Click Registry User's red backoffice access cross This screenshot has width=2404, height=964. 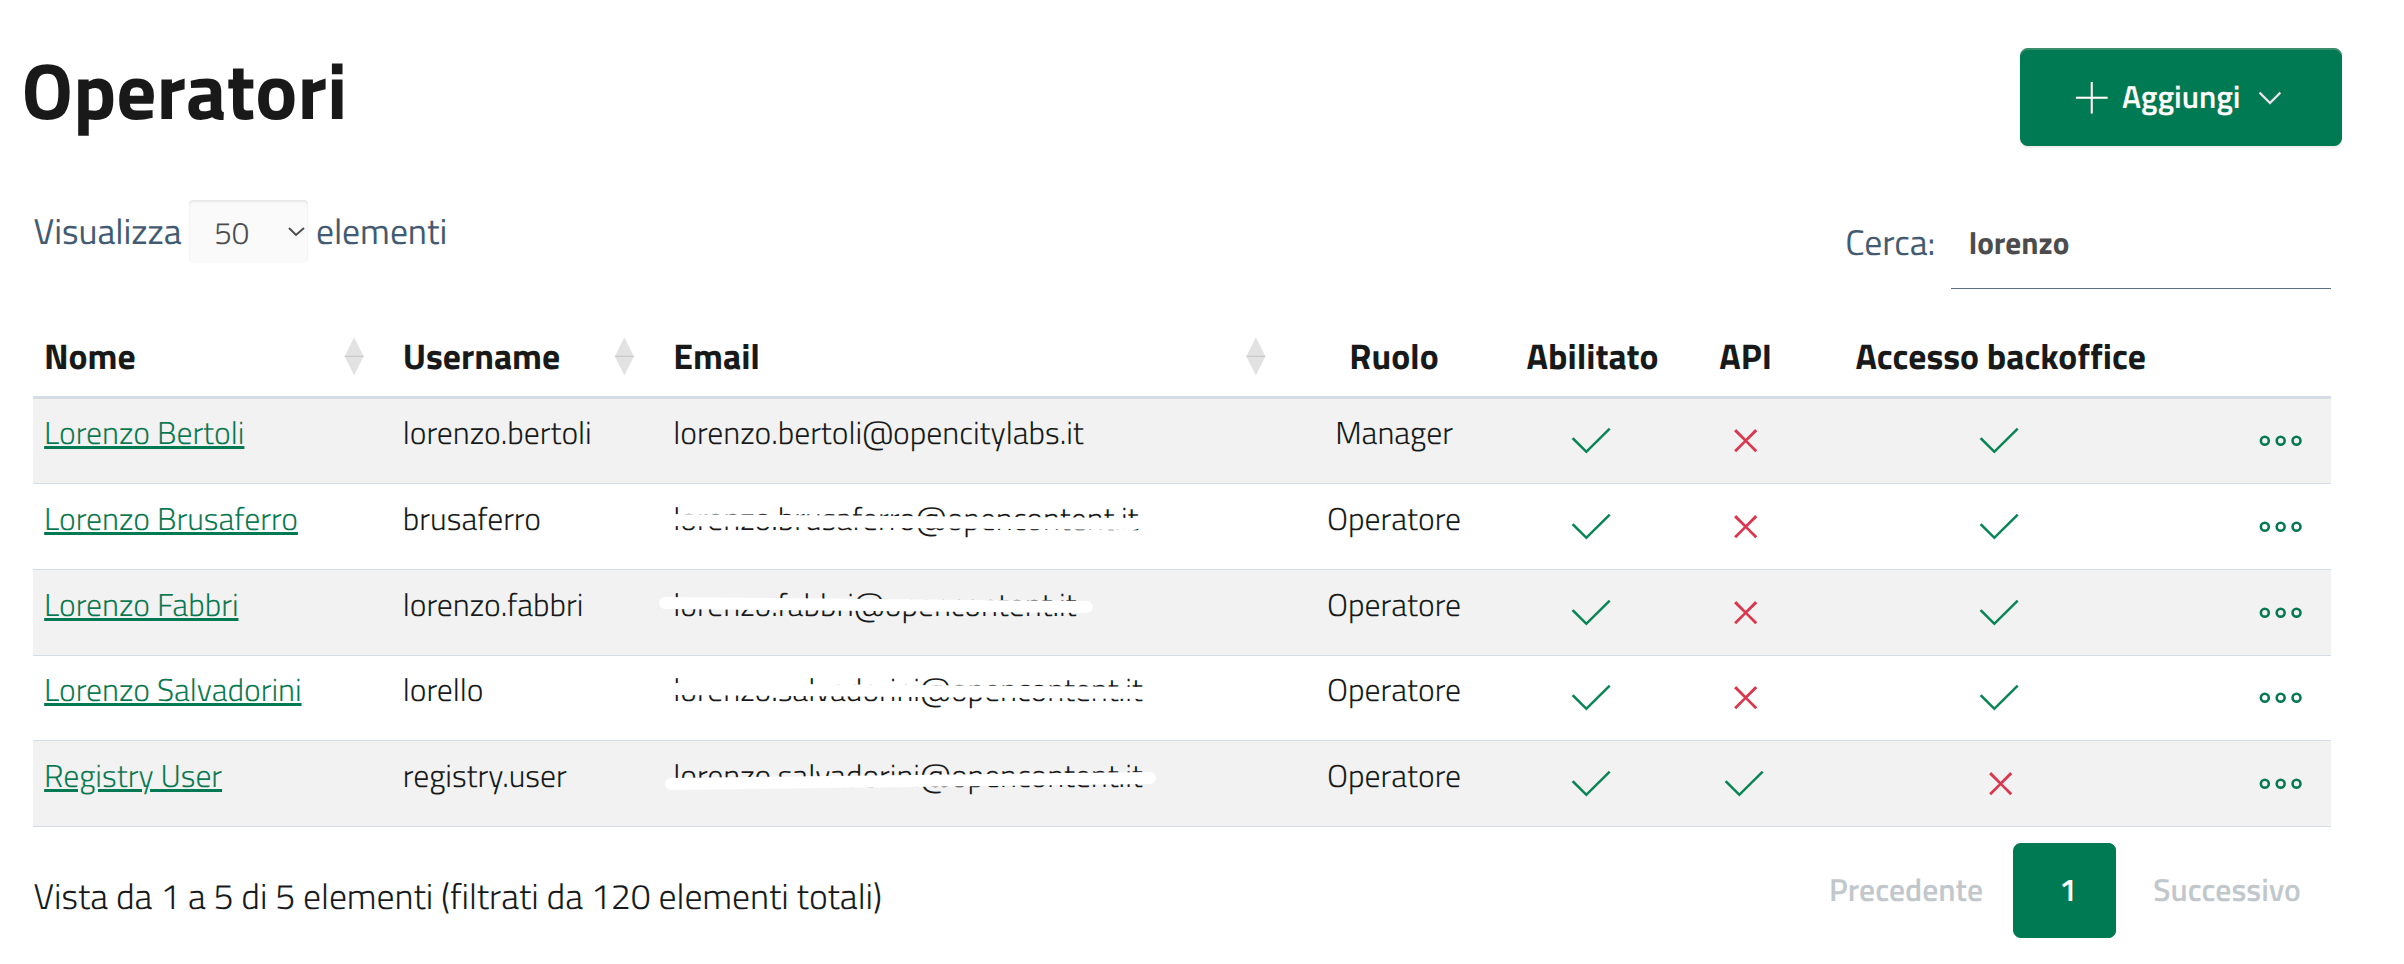[2000, 784]
